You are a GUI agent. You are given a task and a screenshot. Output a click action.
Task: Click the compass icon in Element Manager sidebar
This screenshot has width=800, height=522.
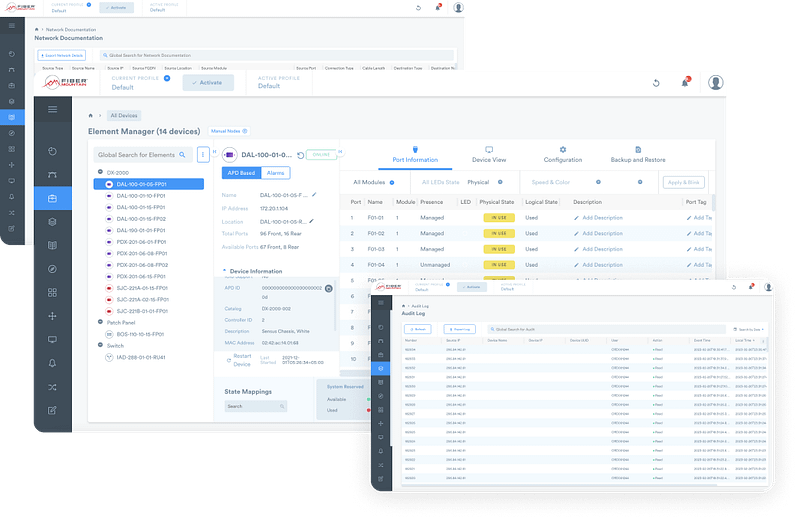tap(53, 269)
